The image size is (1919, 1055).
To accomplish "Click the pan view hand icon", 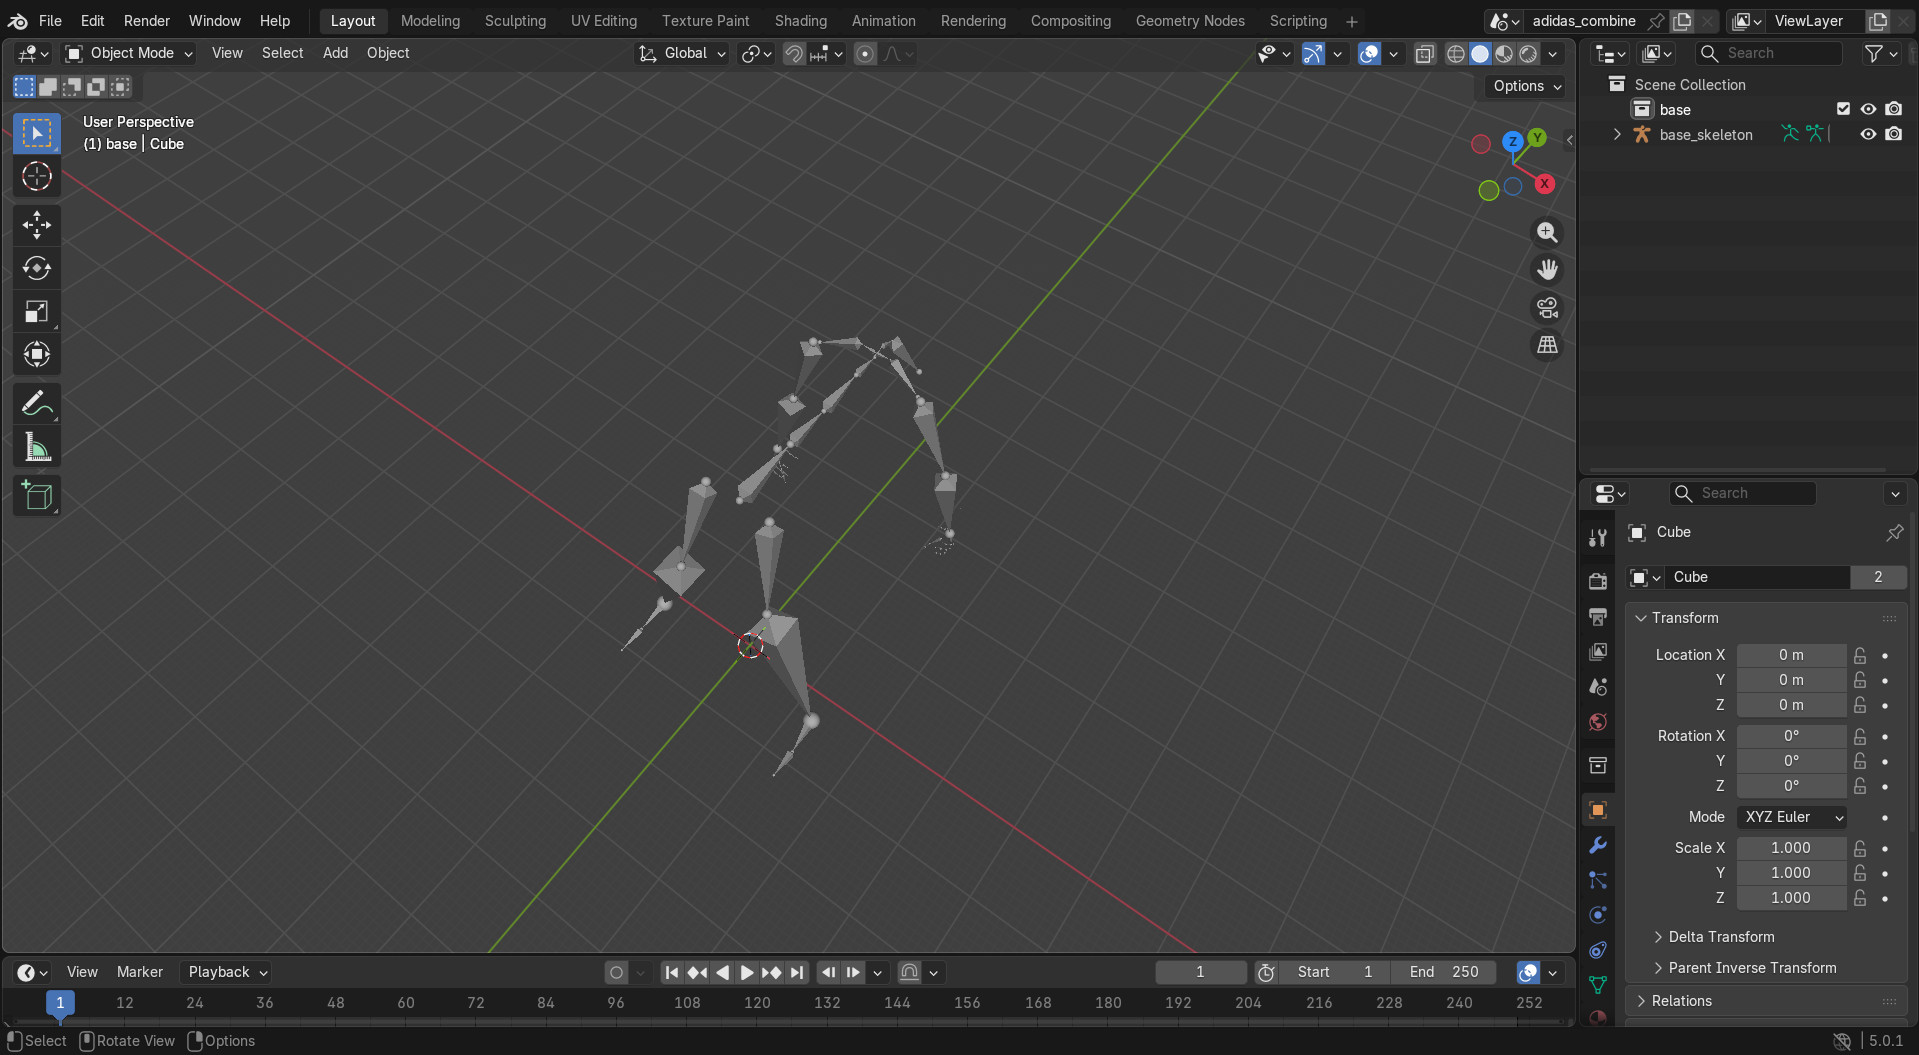I will [1547, 270].
